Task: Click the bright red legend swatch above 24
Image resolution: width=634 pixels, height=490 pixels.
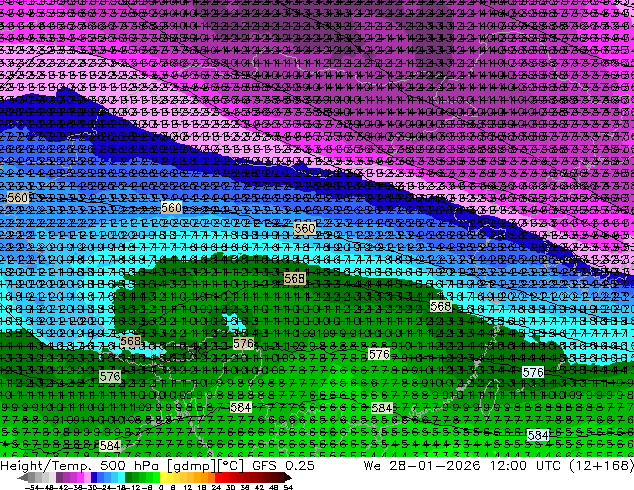Action: [218, 477]
